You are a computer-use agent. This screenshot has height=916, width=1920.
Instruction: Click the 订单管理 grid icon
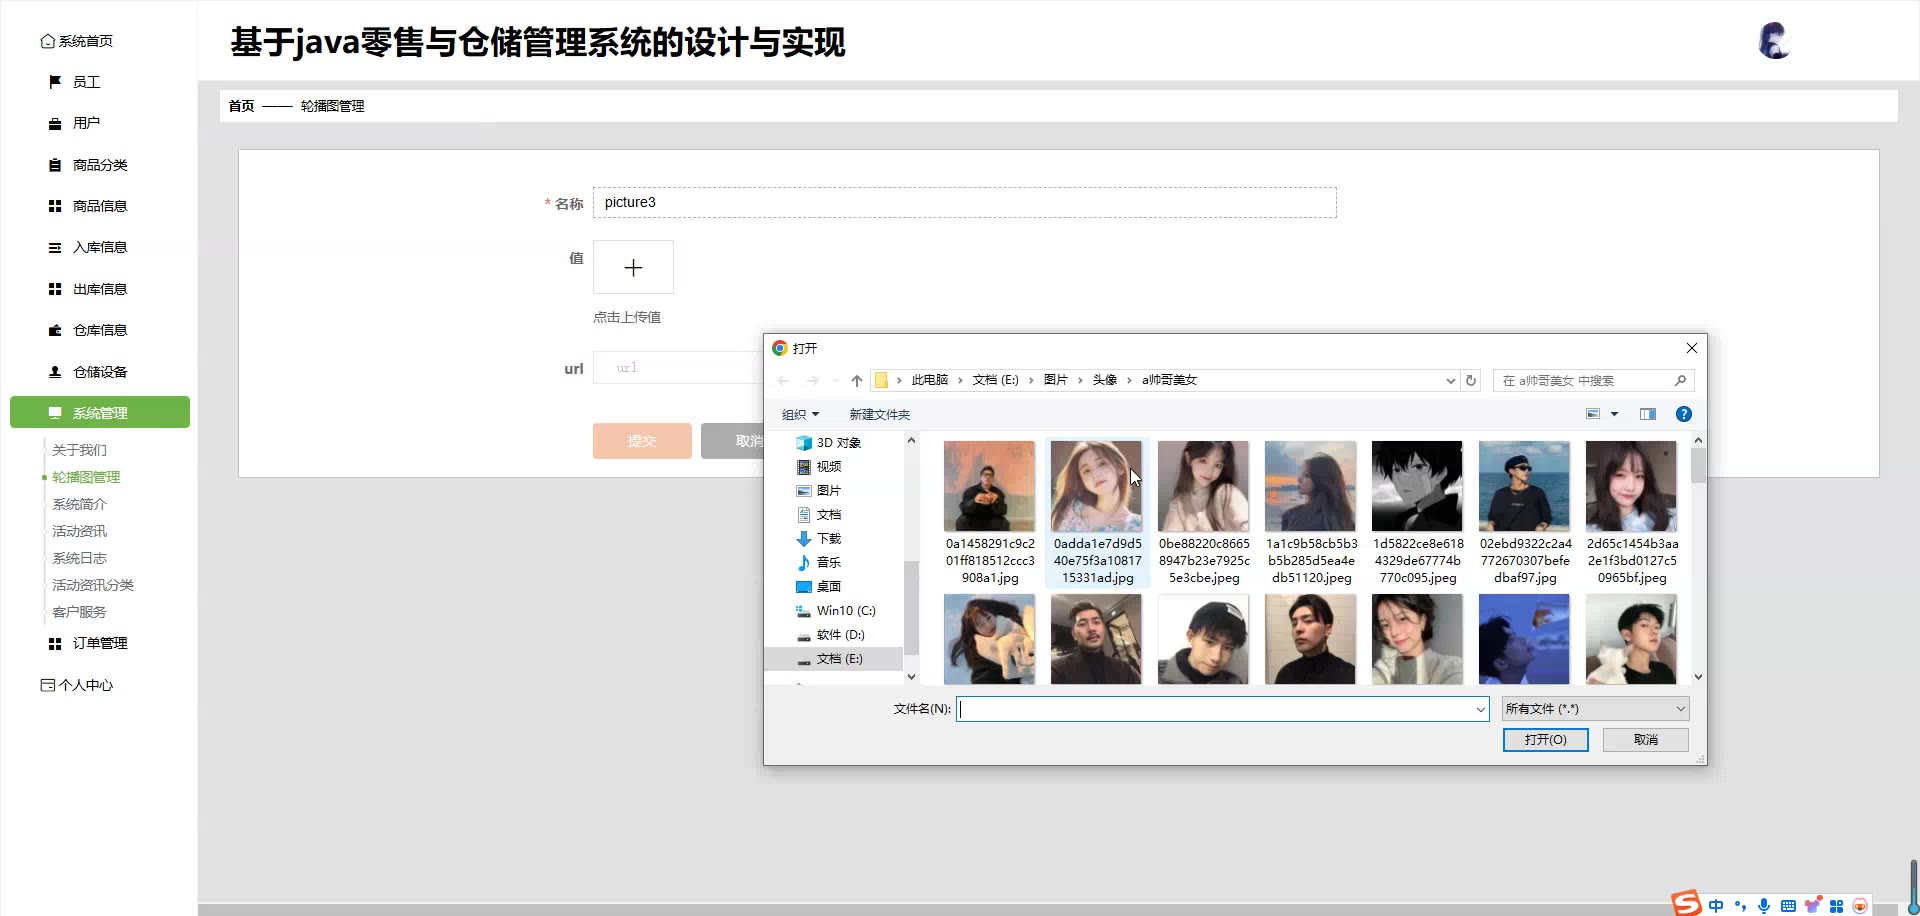(x=55, y=644)
